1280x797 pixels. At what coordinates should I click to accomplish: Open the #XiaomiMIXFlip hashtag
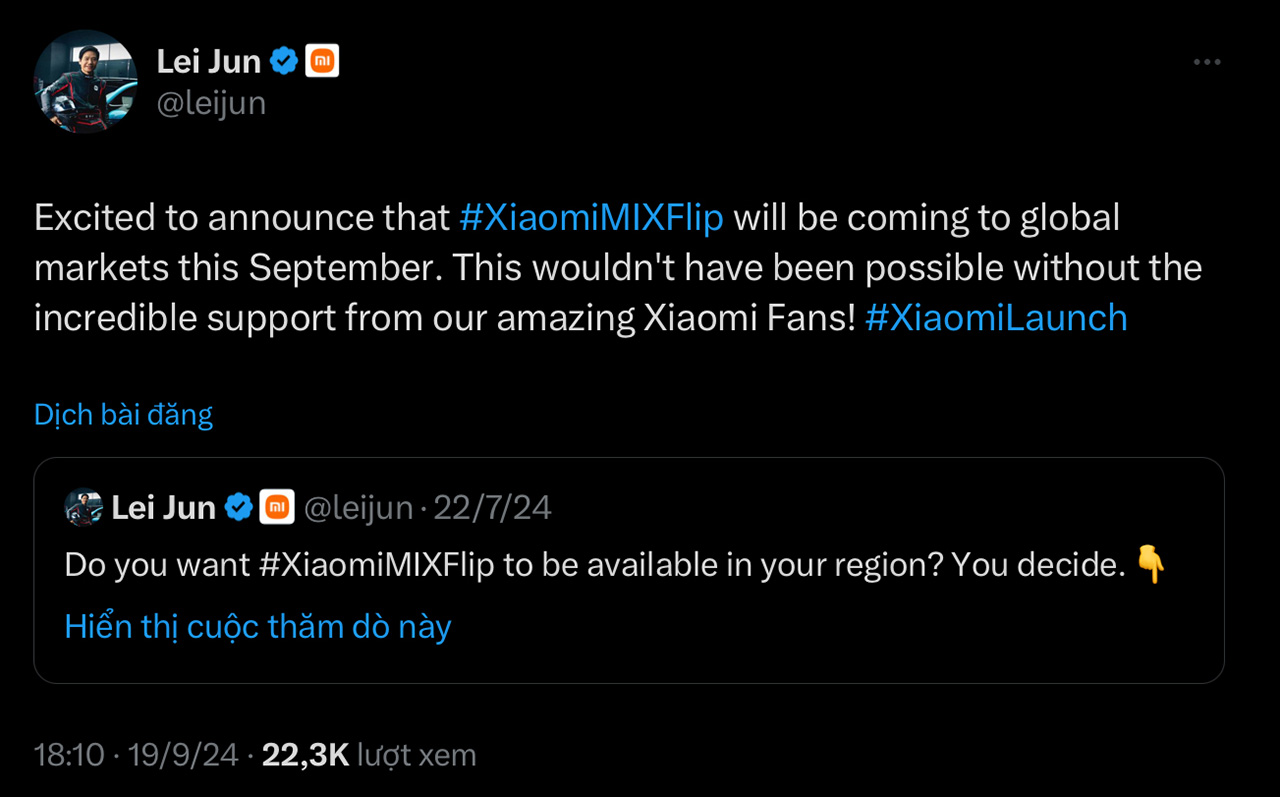[x=591, y=217]
